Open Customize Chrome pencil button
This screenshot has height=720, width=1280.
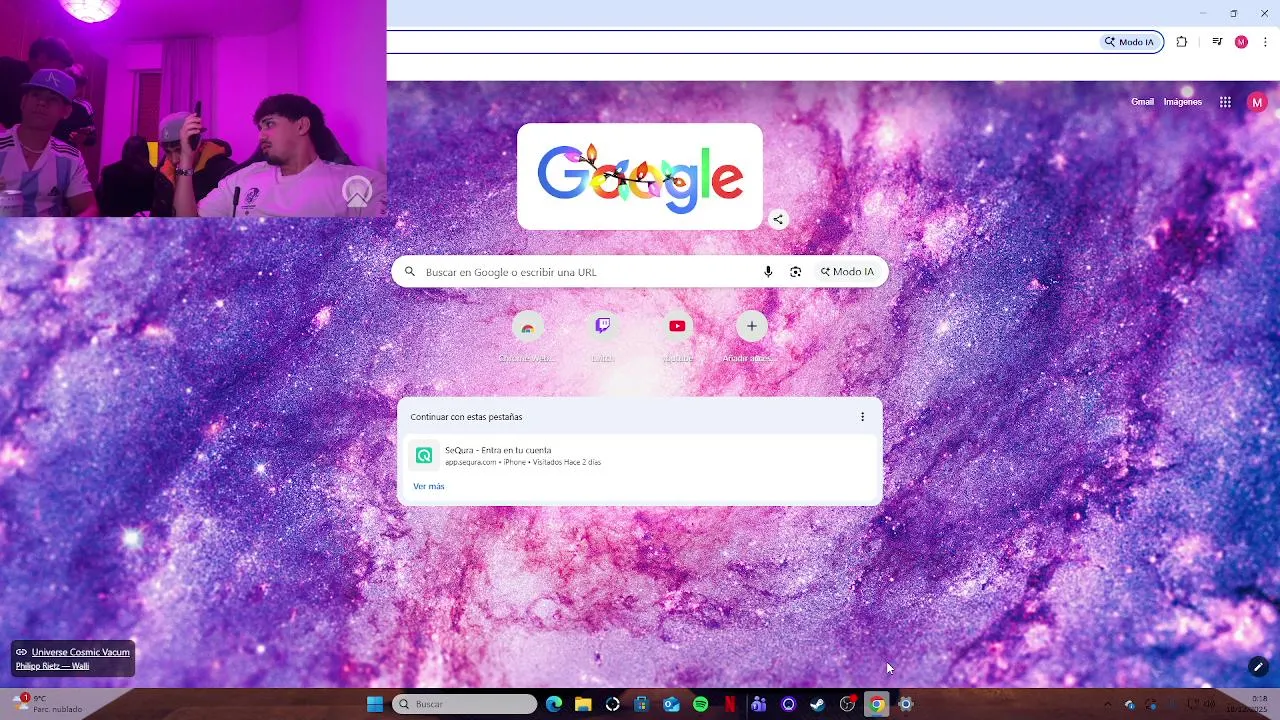click(x=1258, y=667)
